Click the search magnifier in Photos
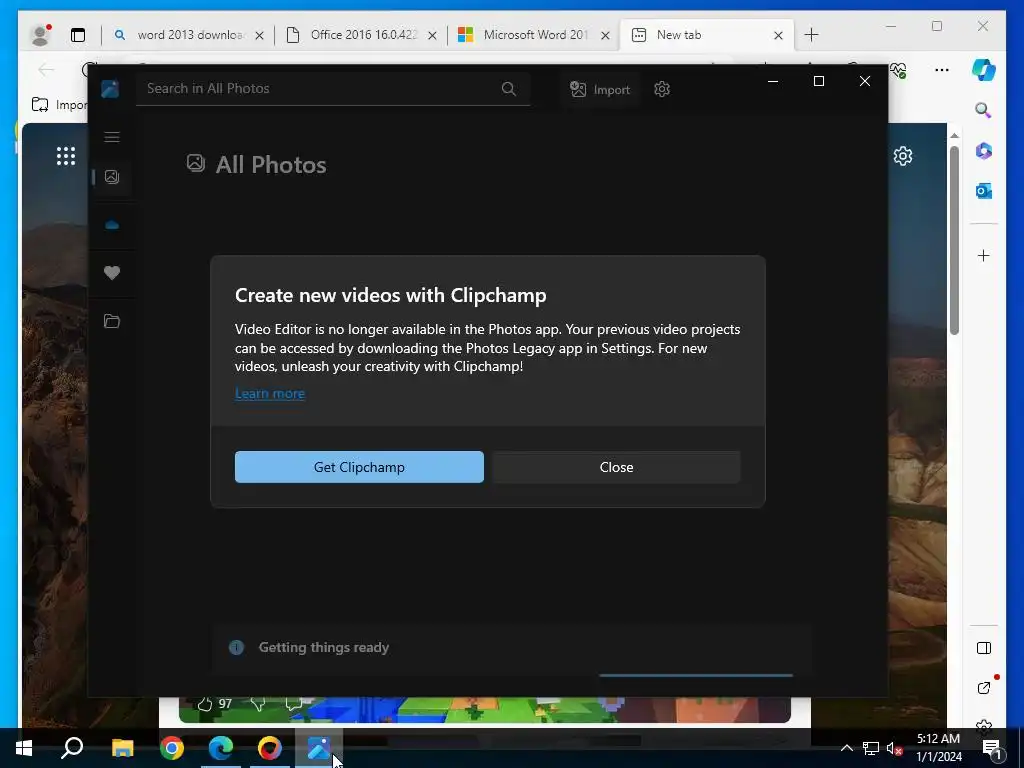This screenshot has height=768, width=1024. tap(509, 89)
